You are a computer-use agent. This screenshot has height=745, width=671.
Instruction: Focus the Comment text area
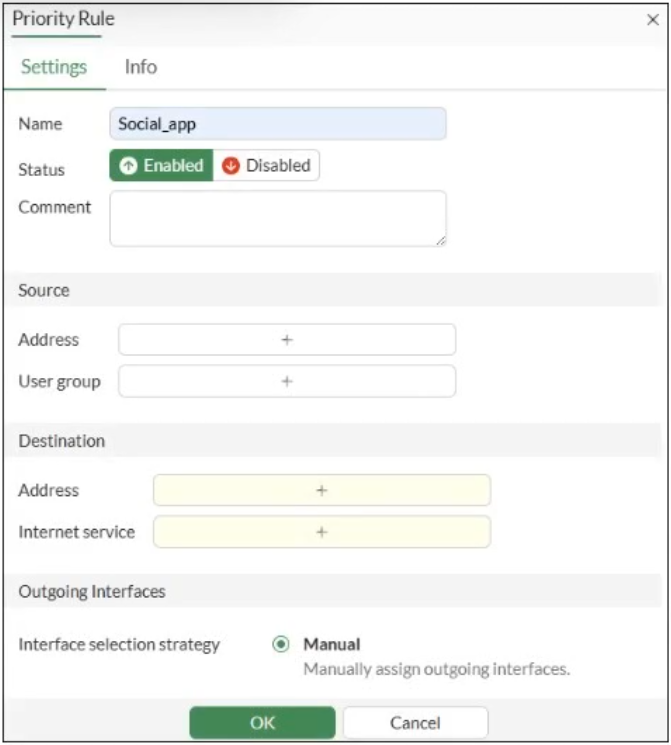(277, 218)
